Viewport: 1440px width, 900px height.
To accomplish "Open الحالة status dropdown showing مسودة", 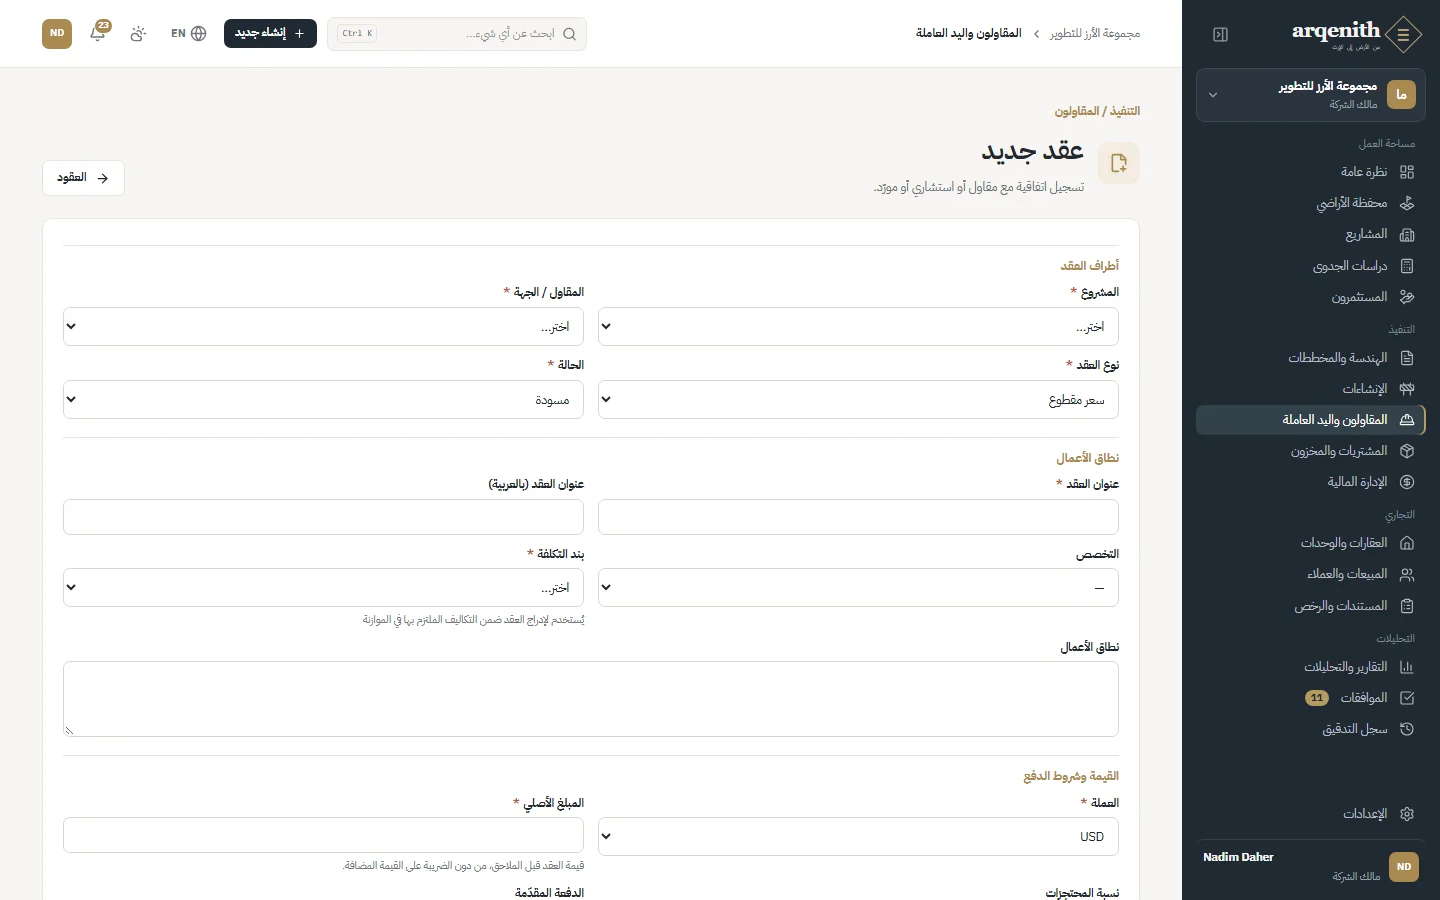I will 323,400.
